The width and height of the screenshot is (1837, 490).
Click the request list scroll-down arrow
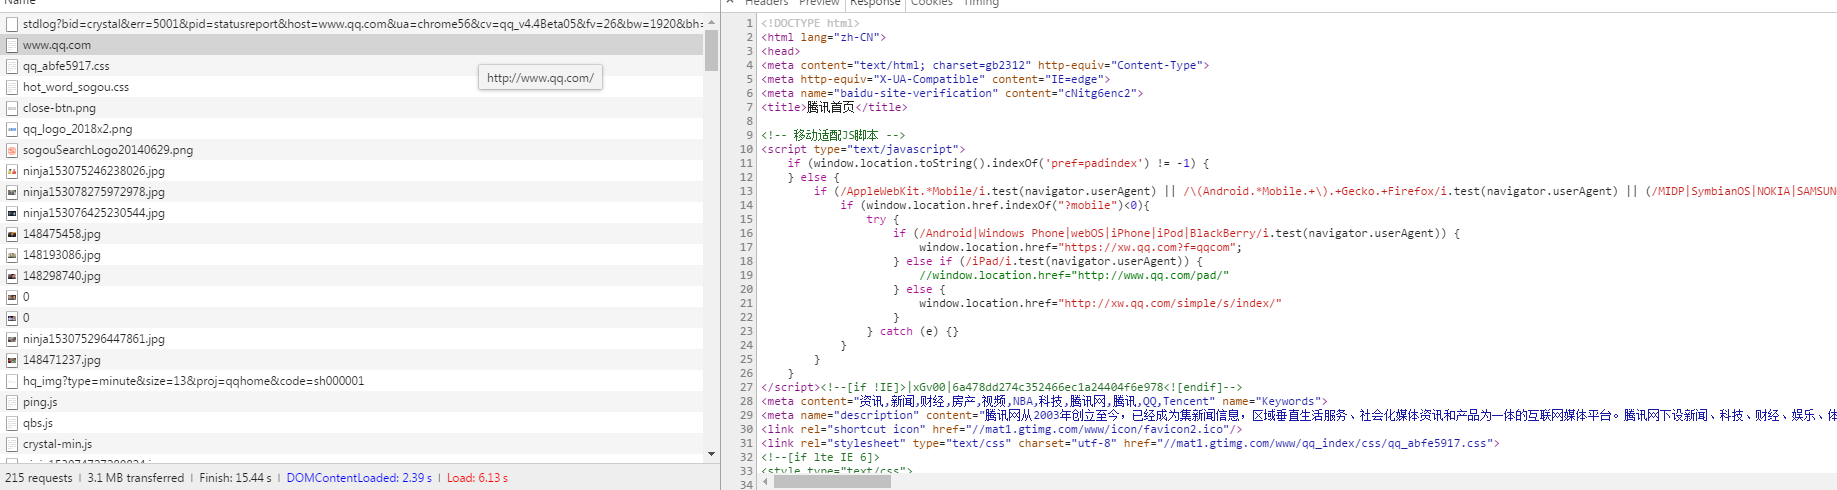point(711,454)
